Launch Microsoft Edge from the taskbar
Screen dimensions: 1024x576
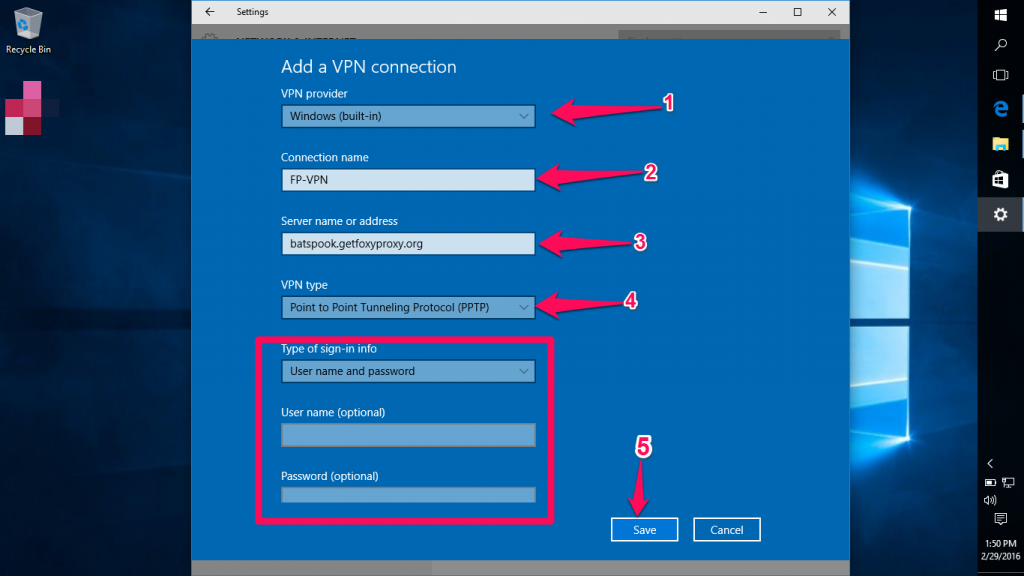pos(1000,108)
